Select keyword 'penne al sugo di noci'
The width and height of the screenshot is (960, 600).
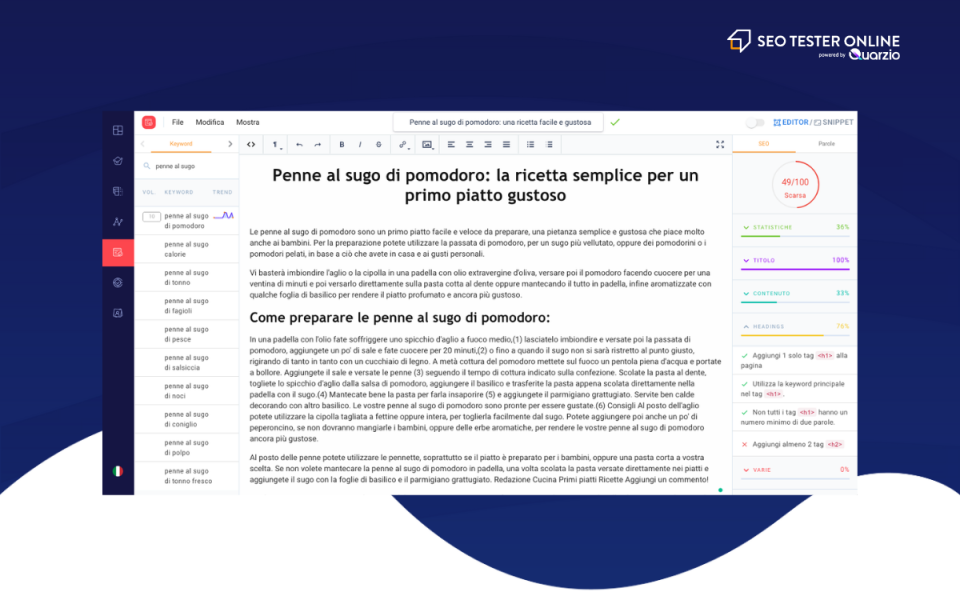tap(187, 391)
